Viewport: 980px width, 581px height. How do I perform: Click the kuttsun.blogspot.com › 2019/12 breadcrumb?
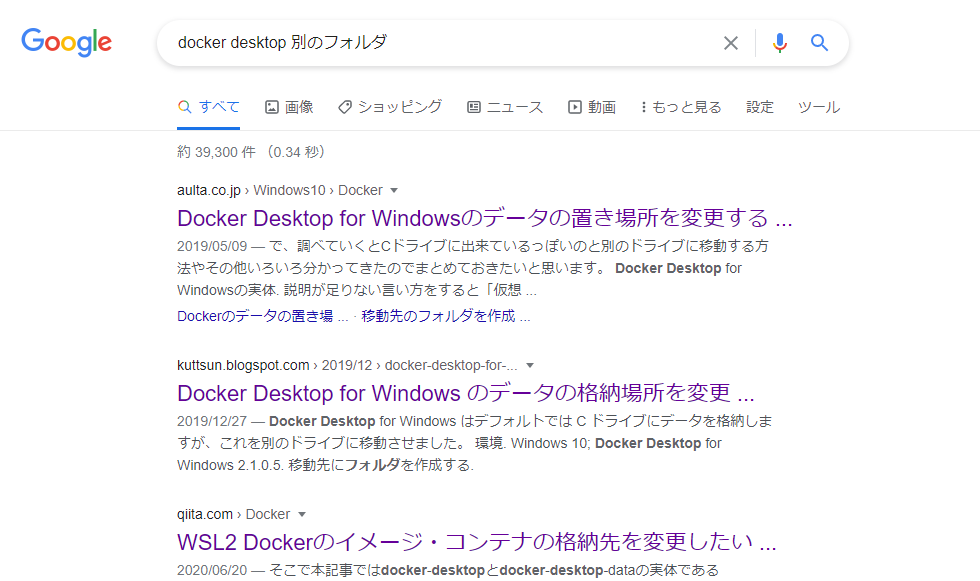[x=347, y=365]
